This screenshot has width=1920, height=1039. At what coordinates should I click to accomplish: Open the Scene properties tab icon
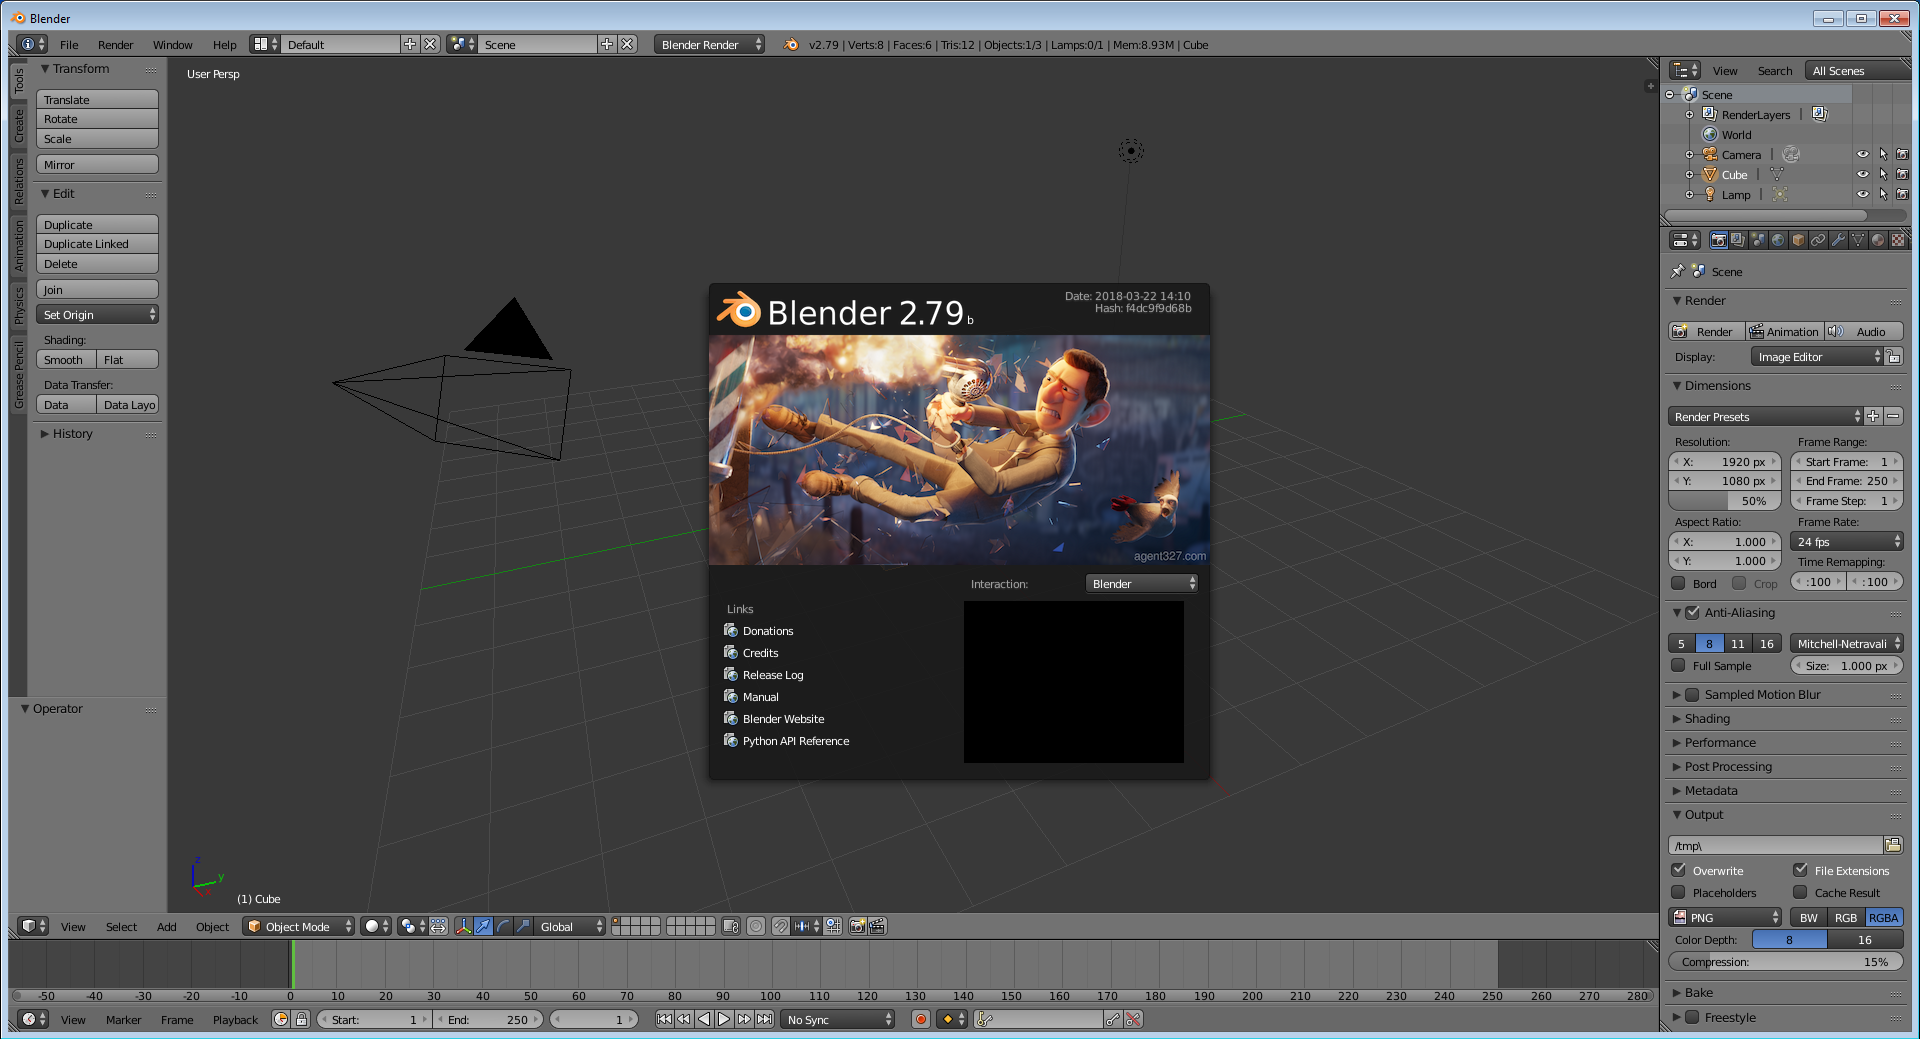pos(1758,240)
